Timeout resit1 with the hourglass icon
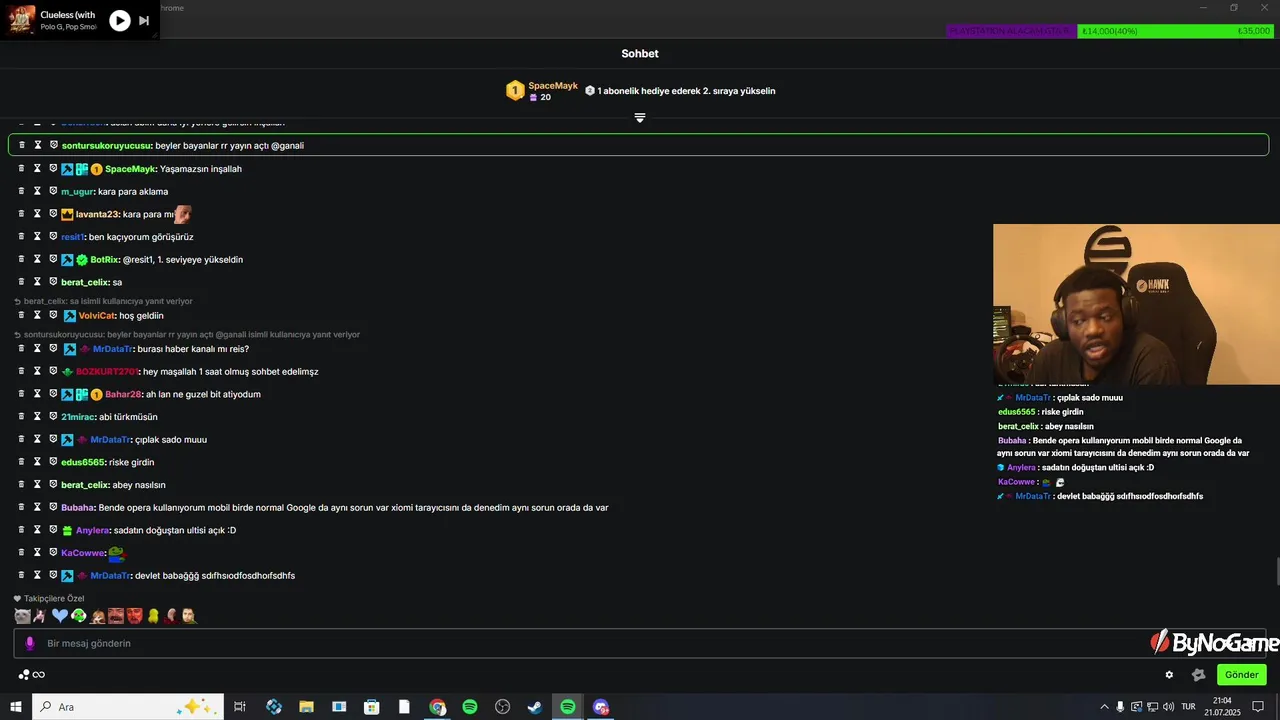Image resolution: width=1280 pixels, height=720 pixels. coord(38,237)
